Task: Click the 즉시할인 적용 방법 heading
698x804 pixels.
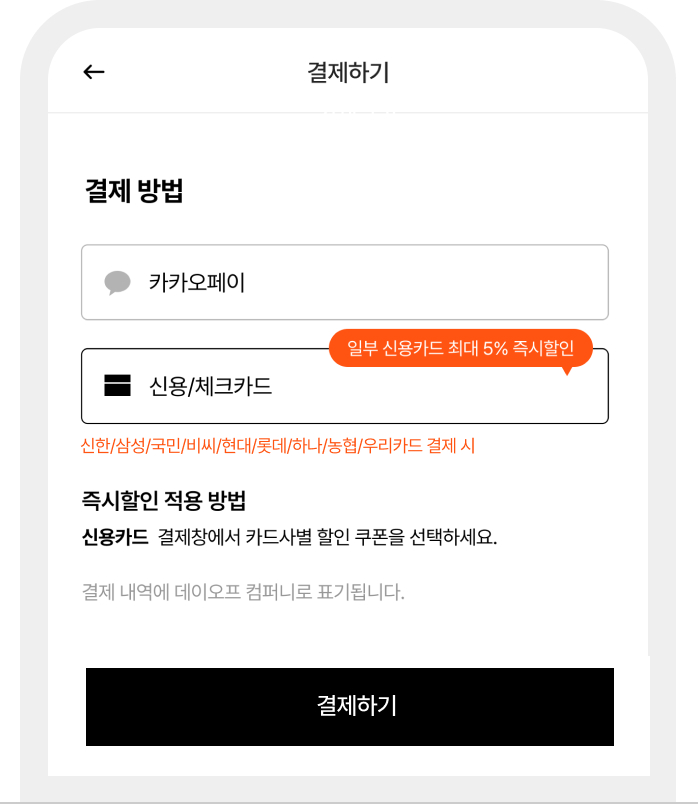Action: (x=164, y=500)
